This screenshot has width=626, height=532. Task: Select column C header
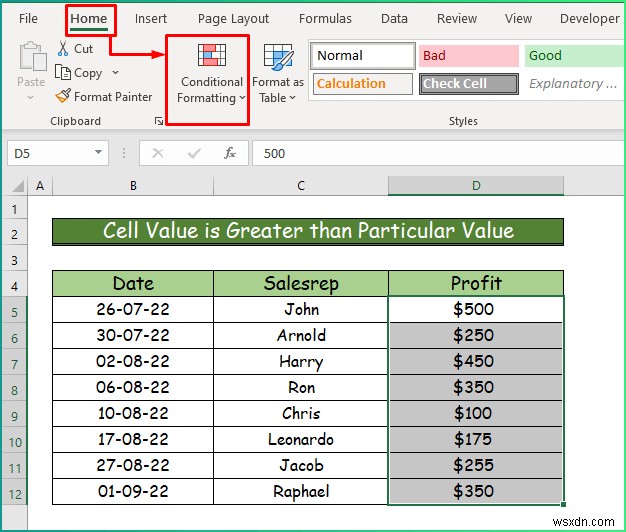(x=301, y=186)
